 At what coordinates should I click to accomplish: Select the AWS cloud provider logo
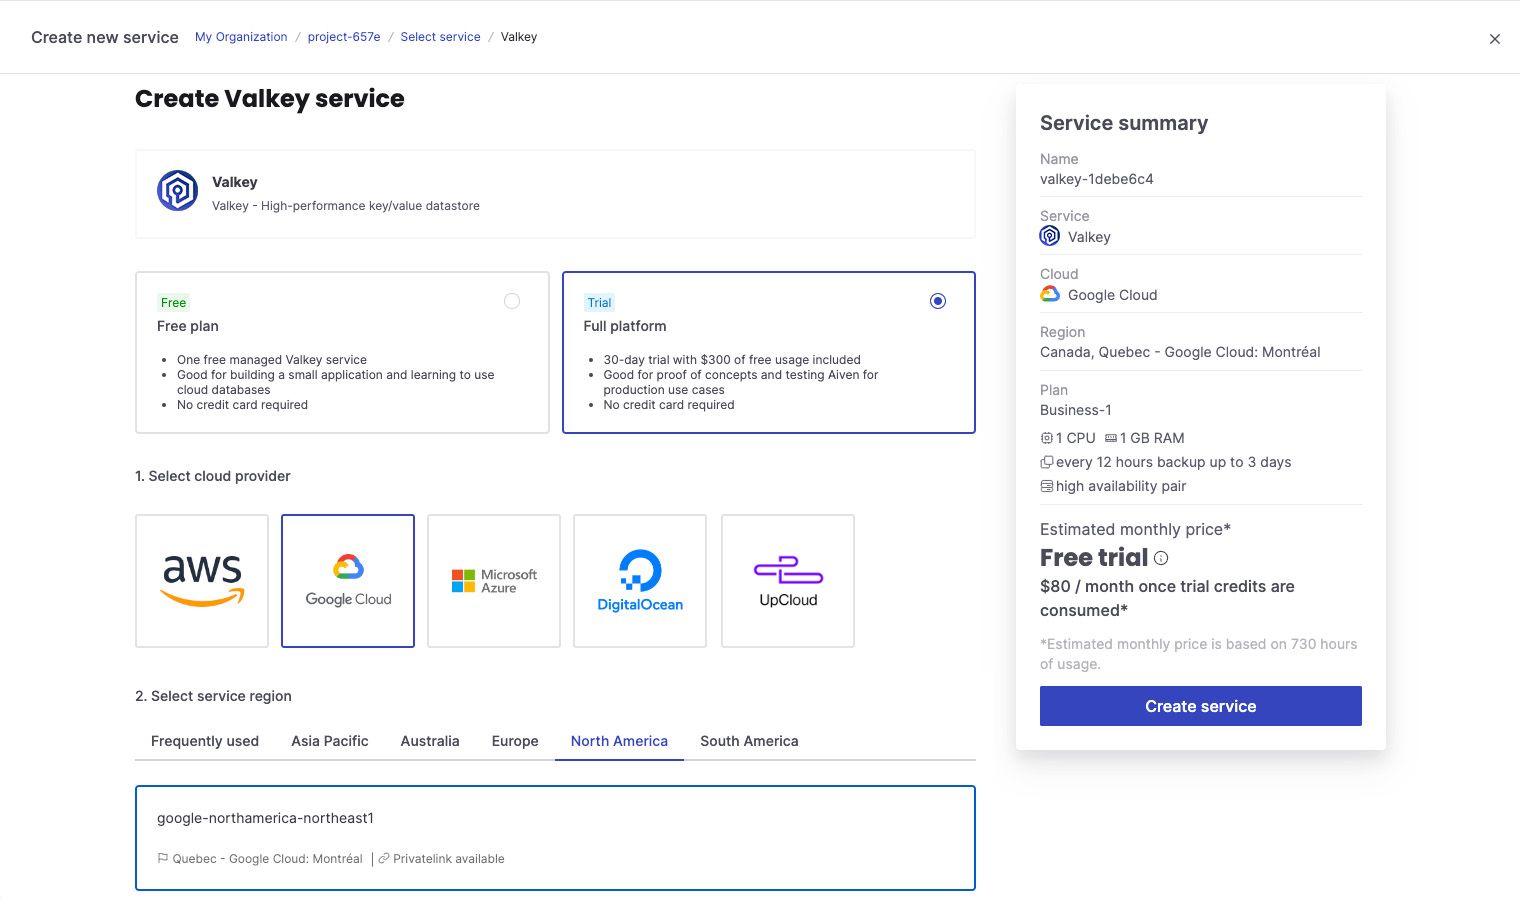click(202, 581)
